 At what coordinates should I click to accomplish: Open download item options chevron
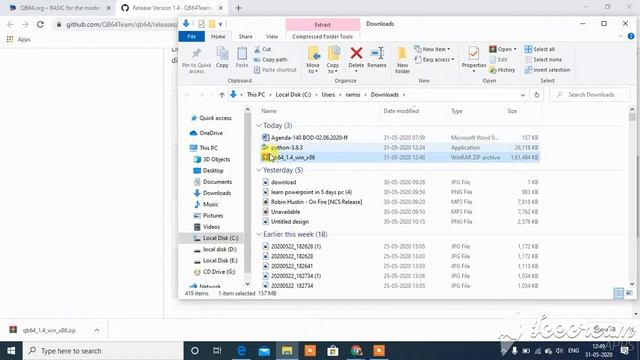pyautogui.click(x=97, y=330)
